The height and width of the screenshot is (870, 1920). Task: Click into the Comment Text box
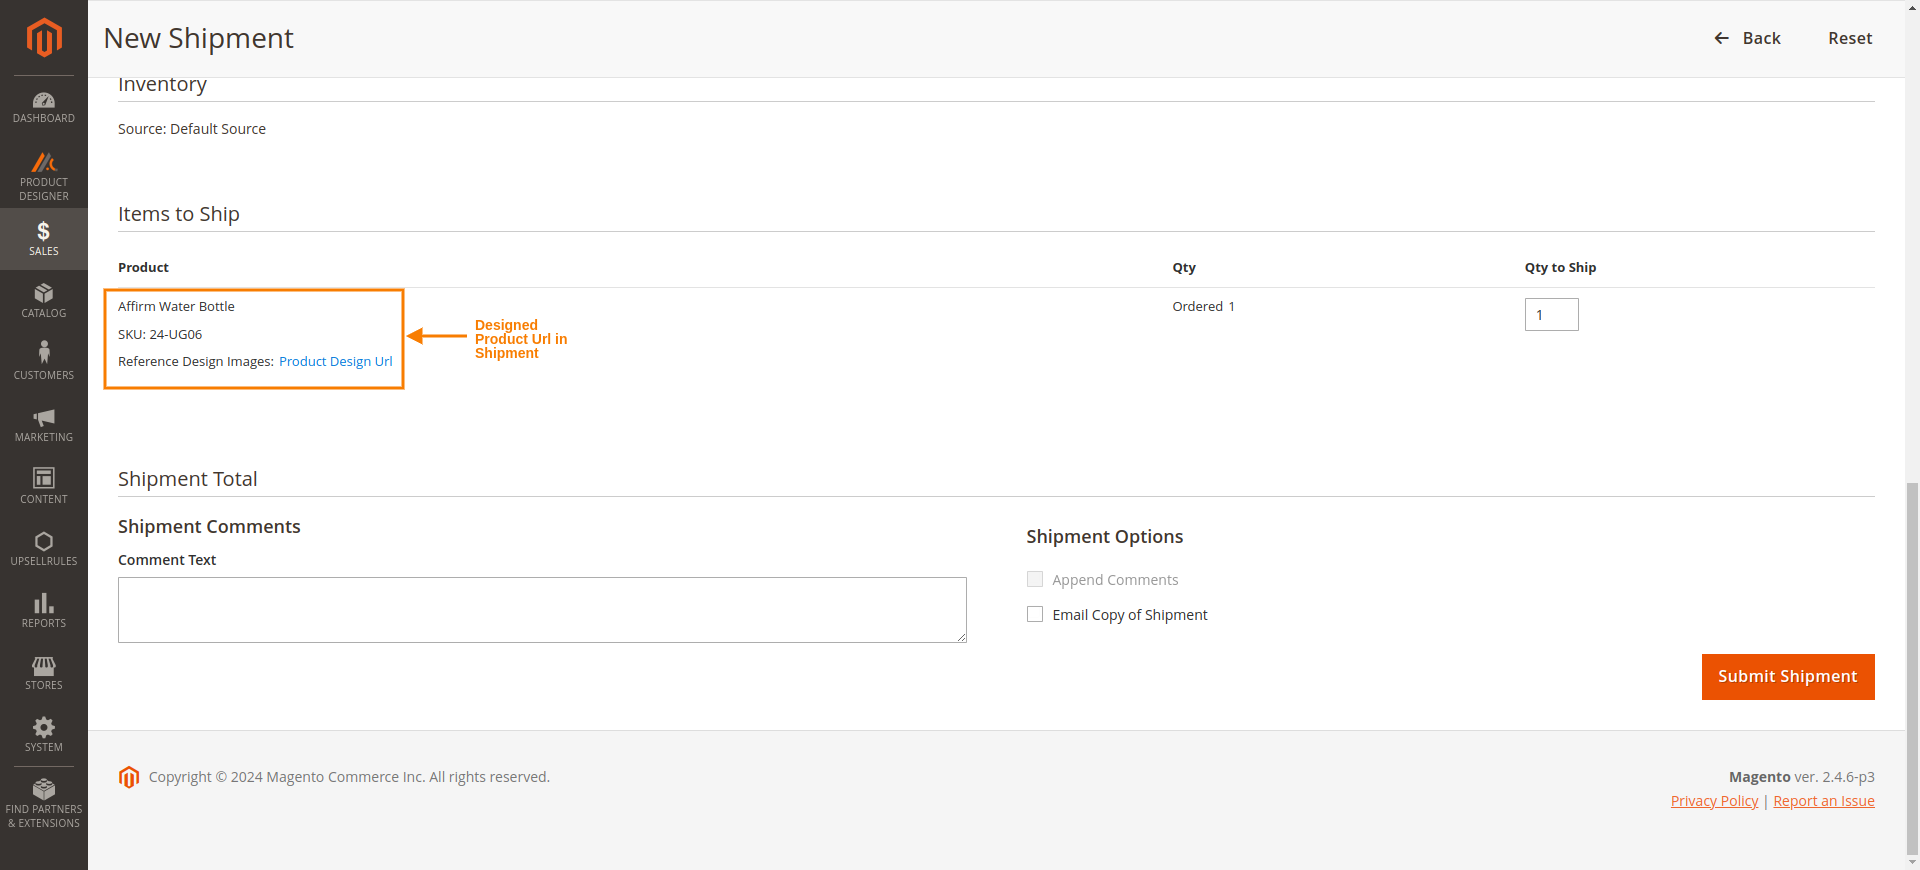[x=542, y=610]
